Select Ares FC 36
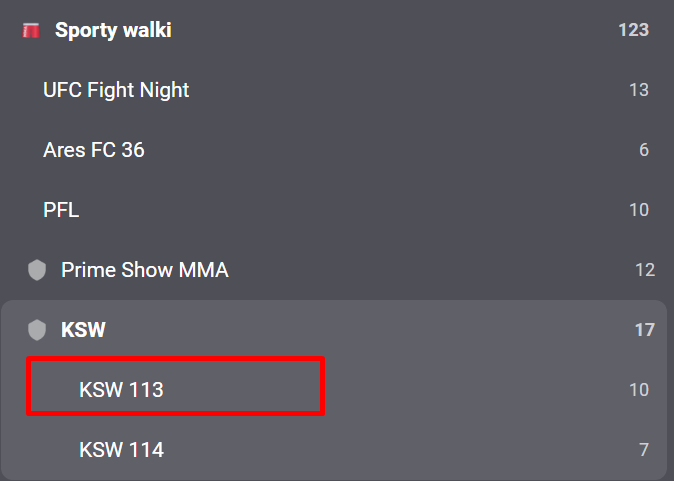 click(x=94, y=150)
